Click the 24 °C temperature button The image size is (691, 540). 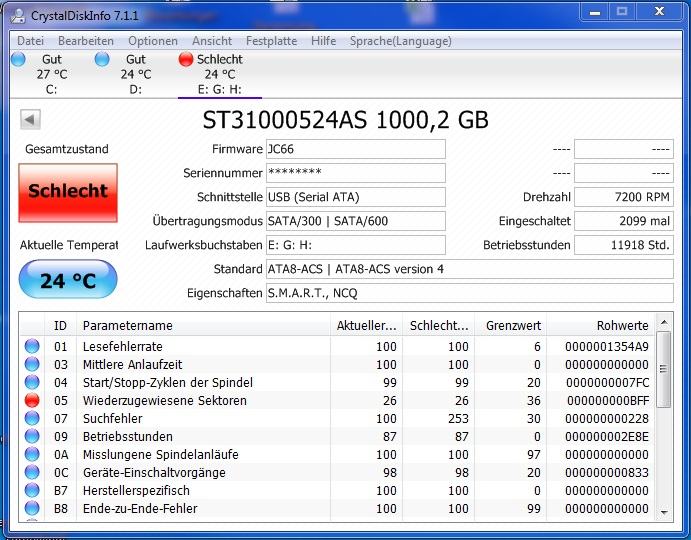tap(68, 279)
